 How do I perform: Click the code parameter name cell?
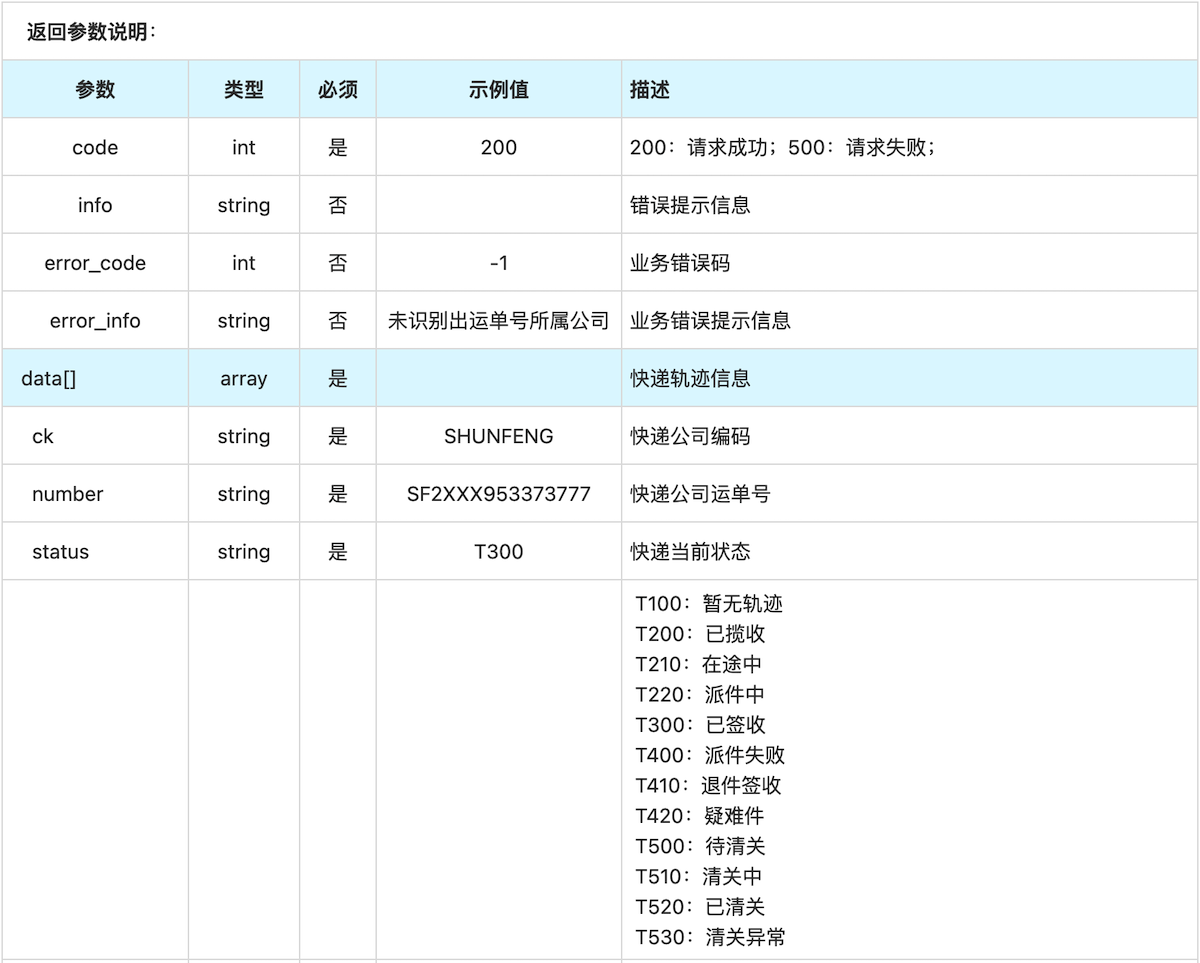95,148
